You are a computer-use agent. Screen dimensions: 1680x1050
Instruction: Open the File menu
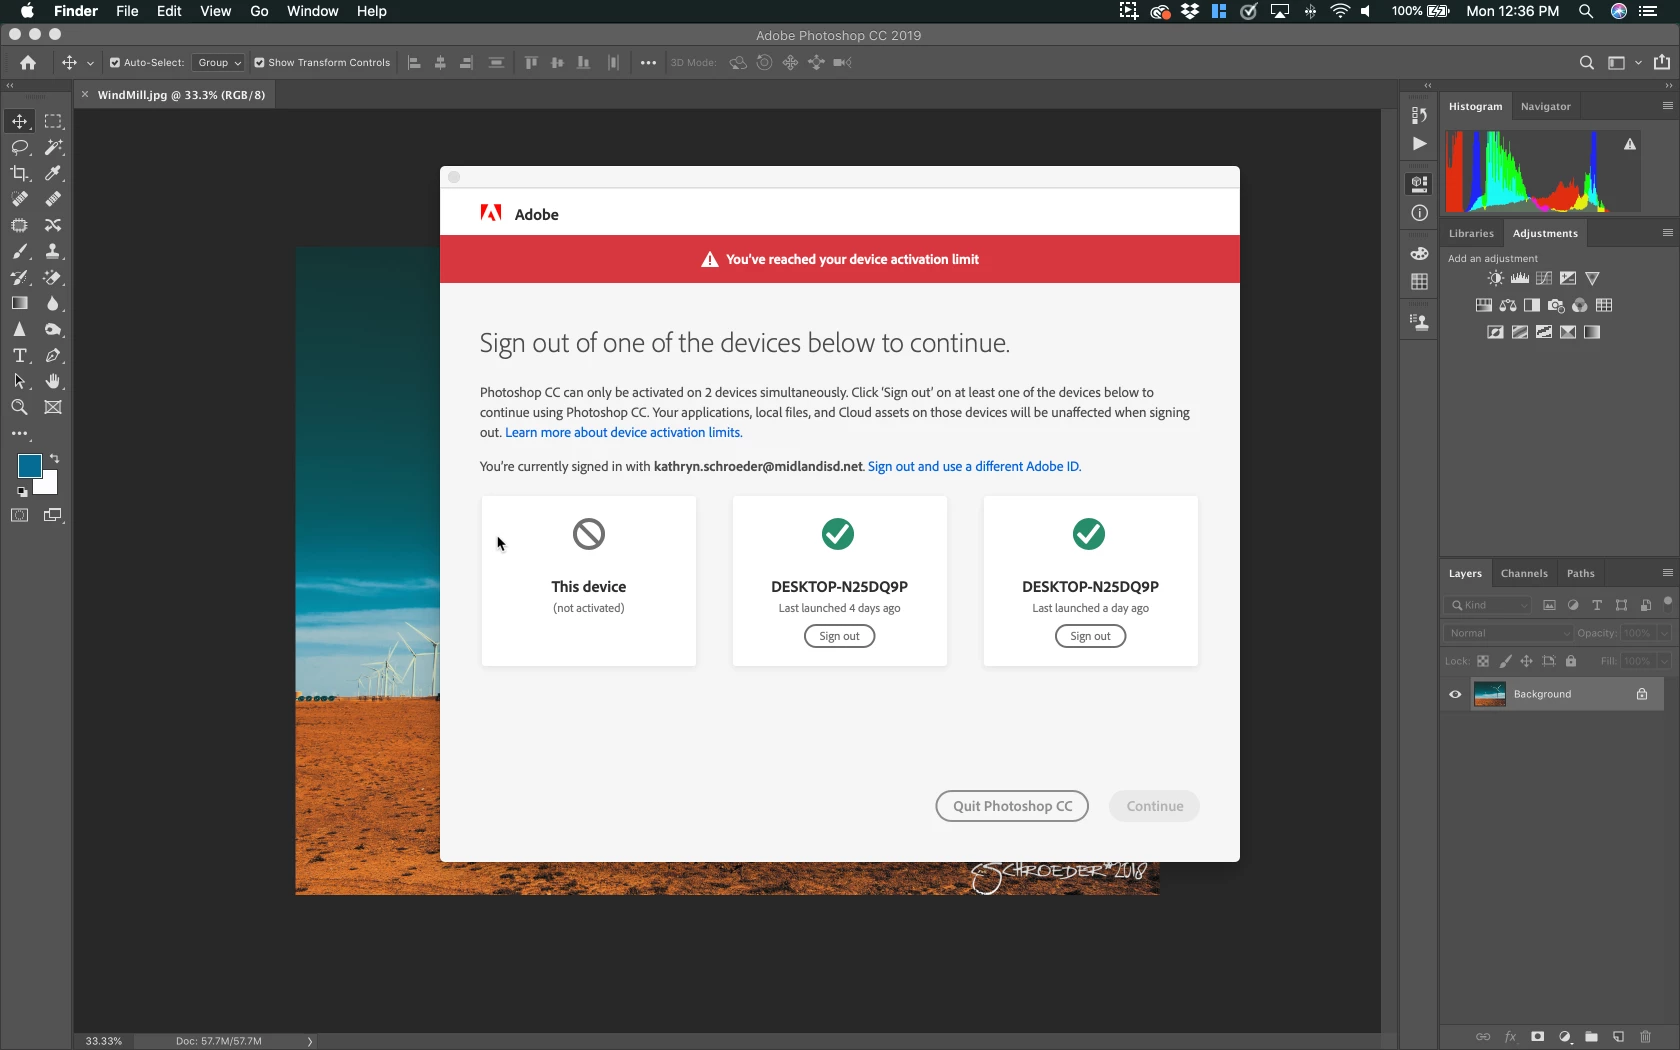pos(127,11)
